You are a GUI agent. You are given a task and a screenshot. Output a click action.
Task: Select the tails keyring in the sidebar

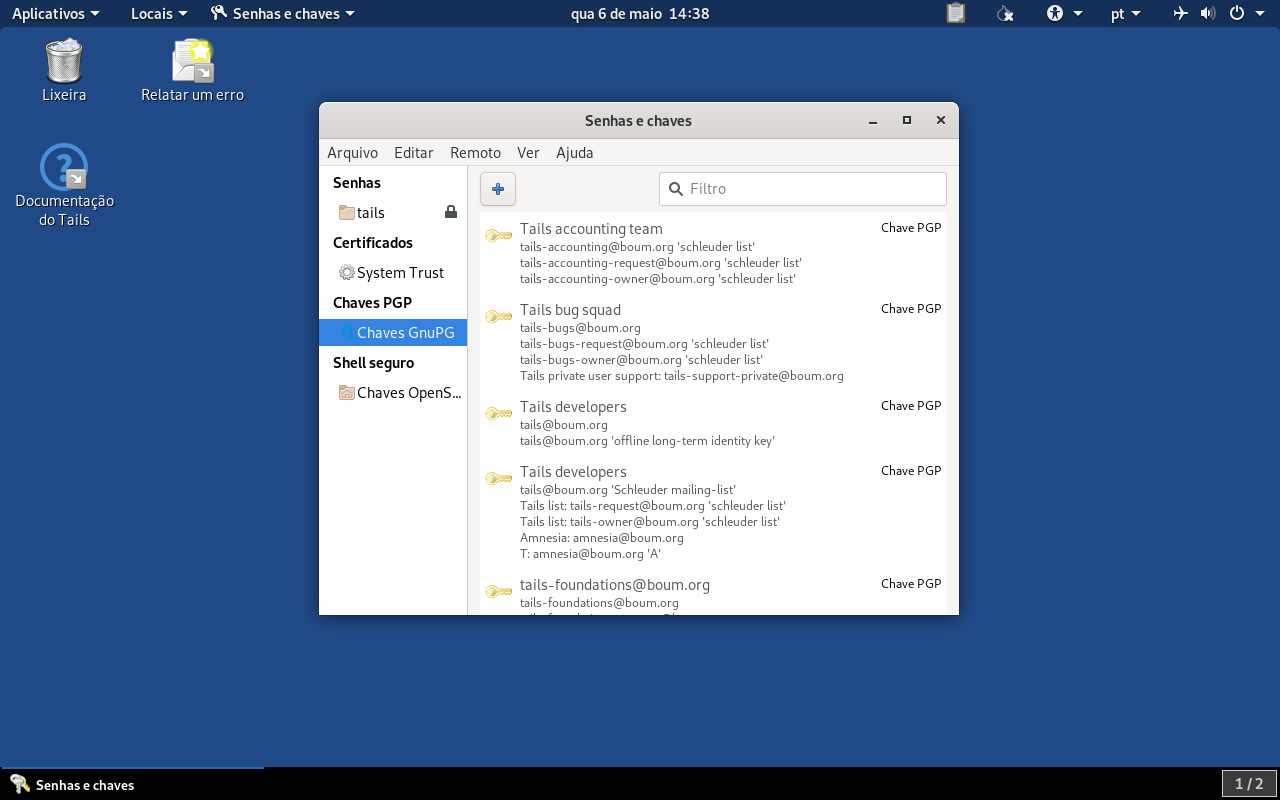click(393, 213)
